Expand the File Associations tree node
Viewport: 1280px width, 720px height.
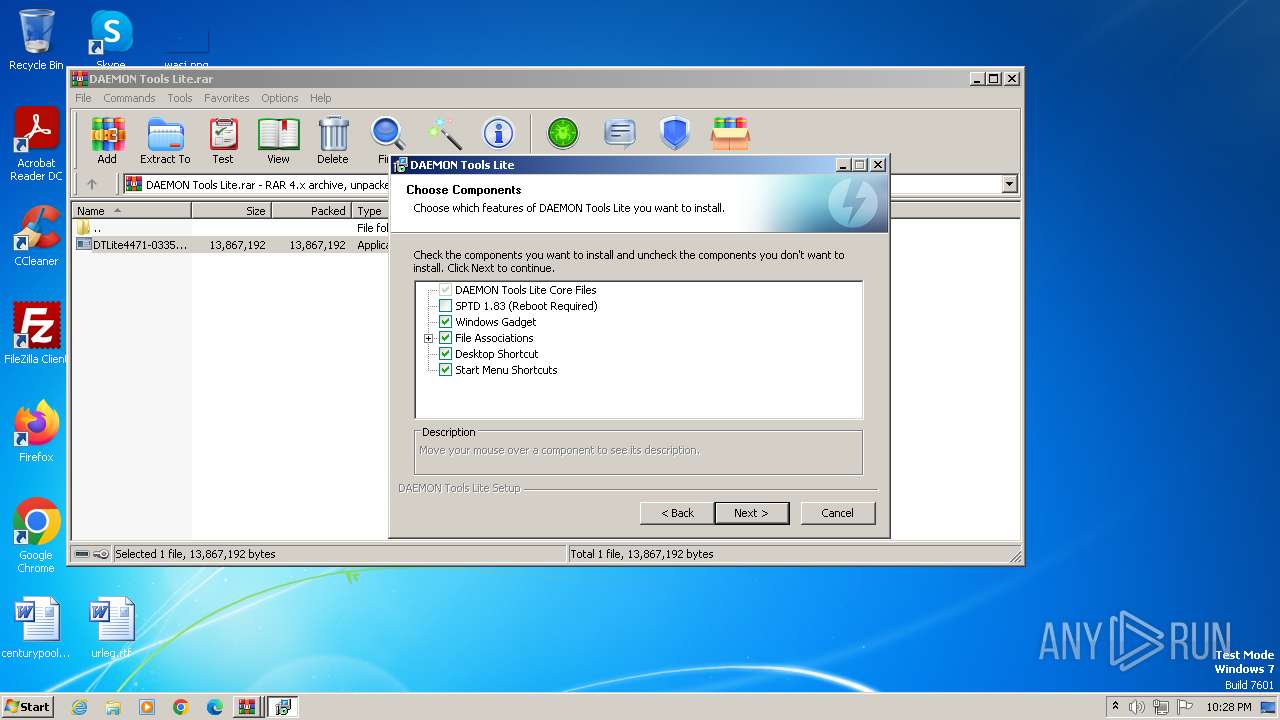pos(429,338)
